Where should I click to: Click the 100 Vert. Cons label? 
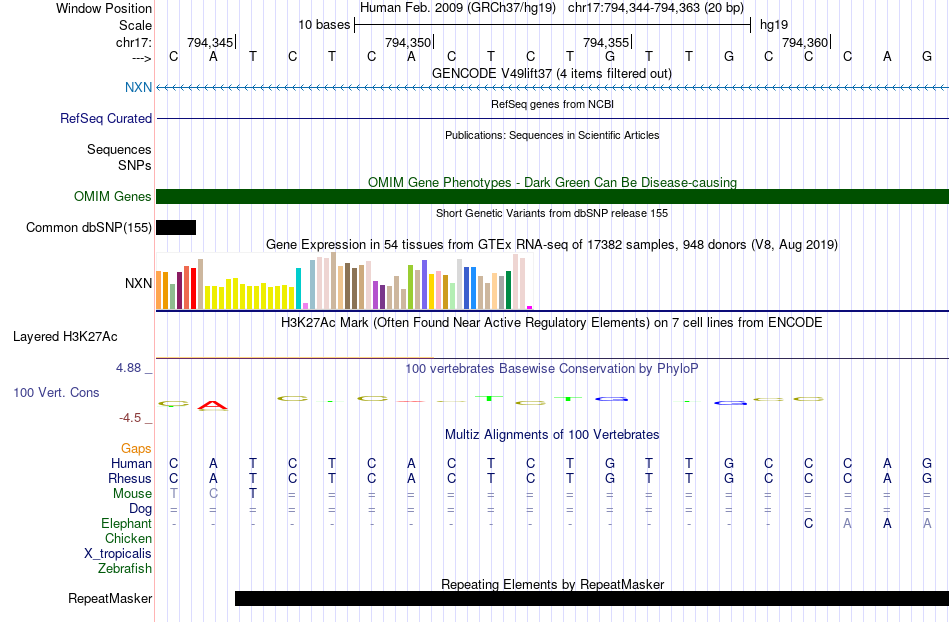click(x=56, y=392)
